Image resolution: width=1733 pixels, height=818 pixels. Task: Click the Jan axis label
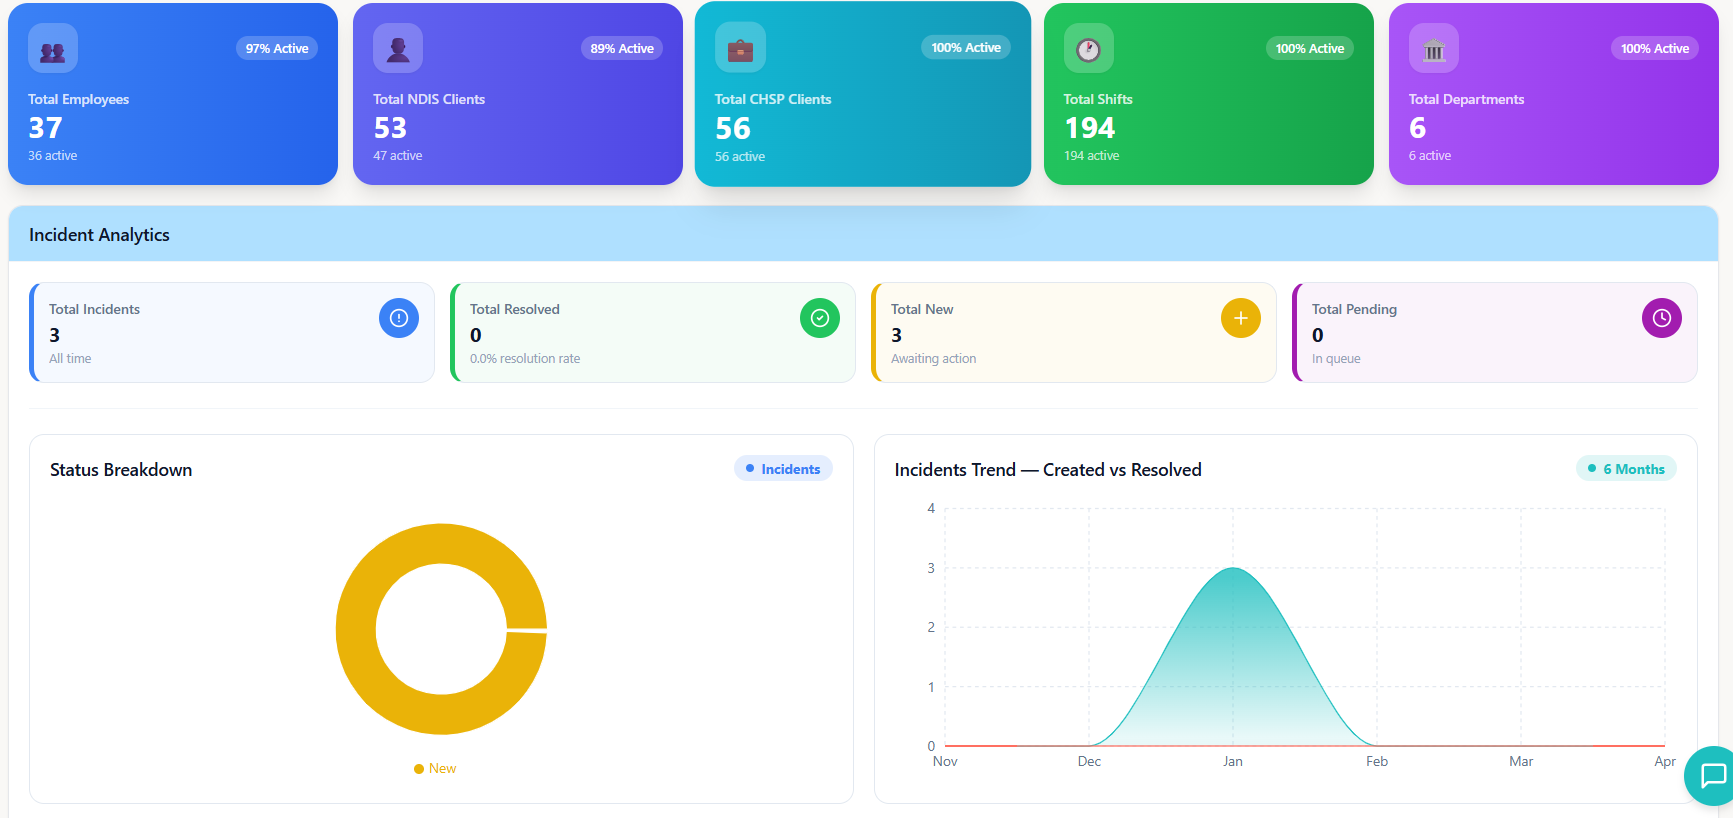point(1233,762)
